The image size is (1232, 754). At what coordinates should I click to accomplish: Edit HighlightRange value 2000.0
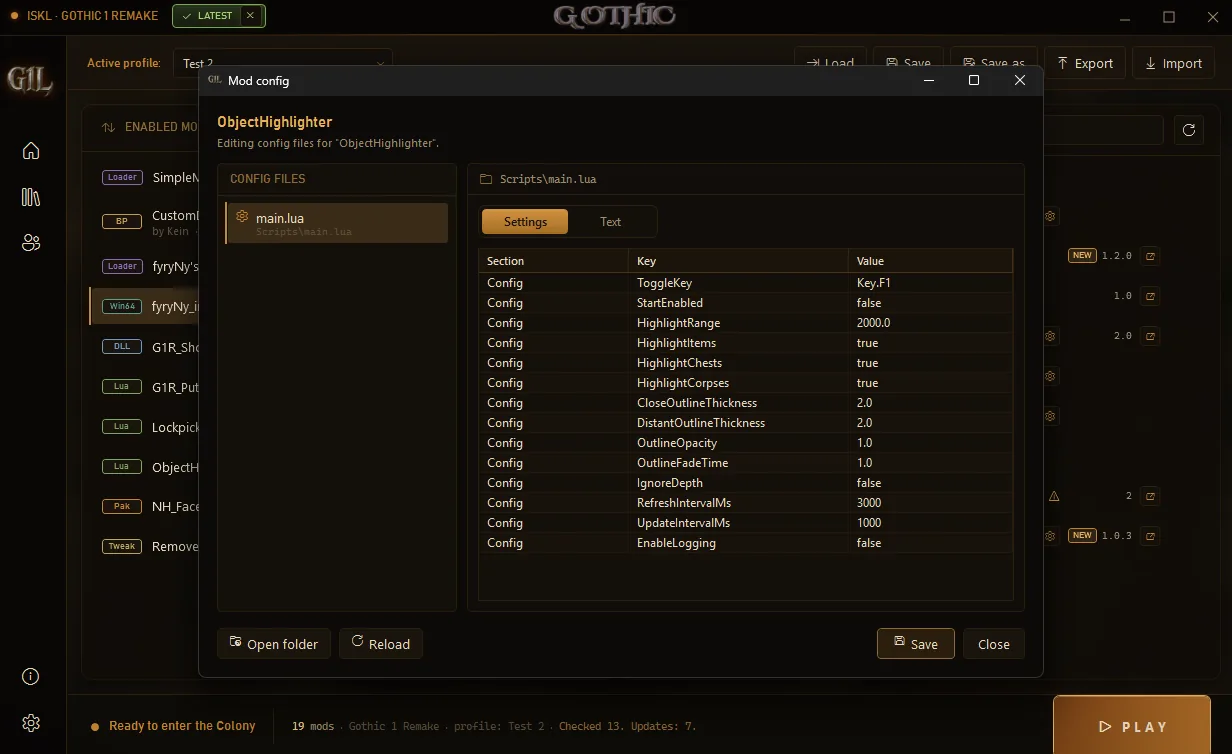tap(930, 323)
